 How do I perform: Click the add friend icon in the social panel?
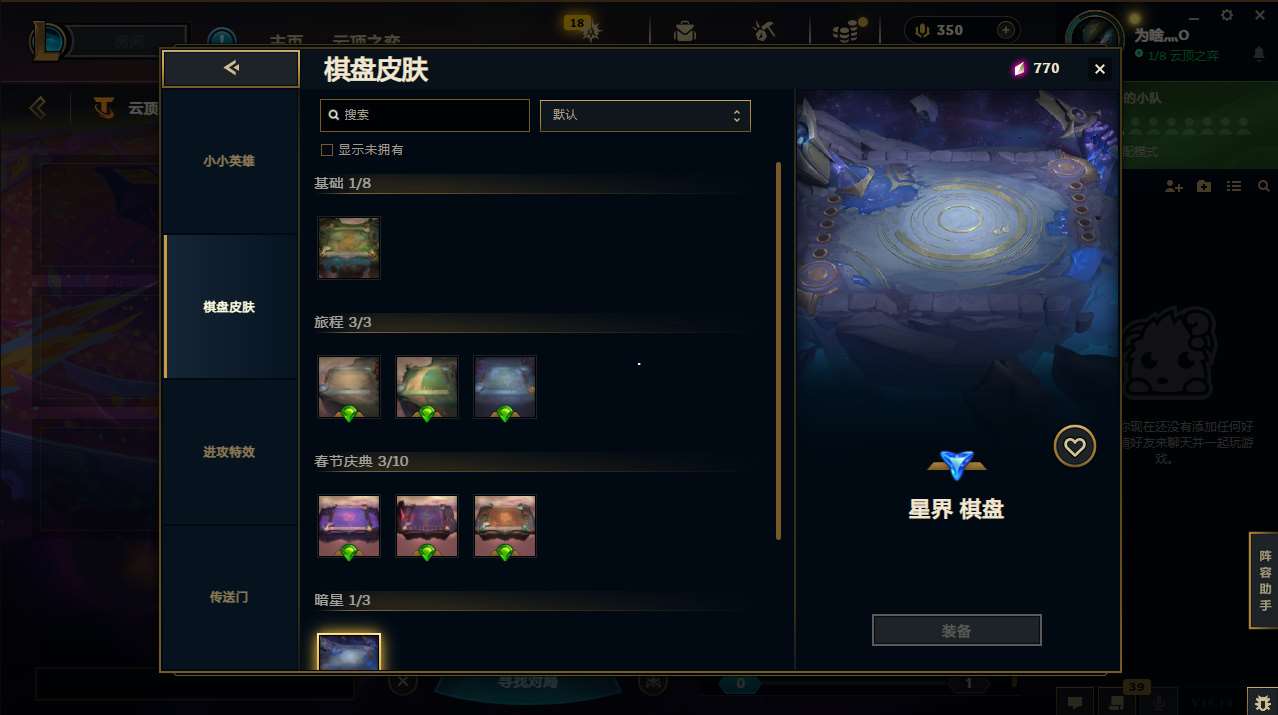(1174, 186)
